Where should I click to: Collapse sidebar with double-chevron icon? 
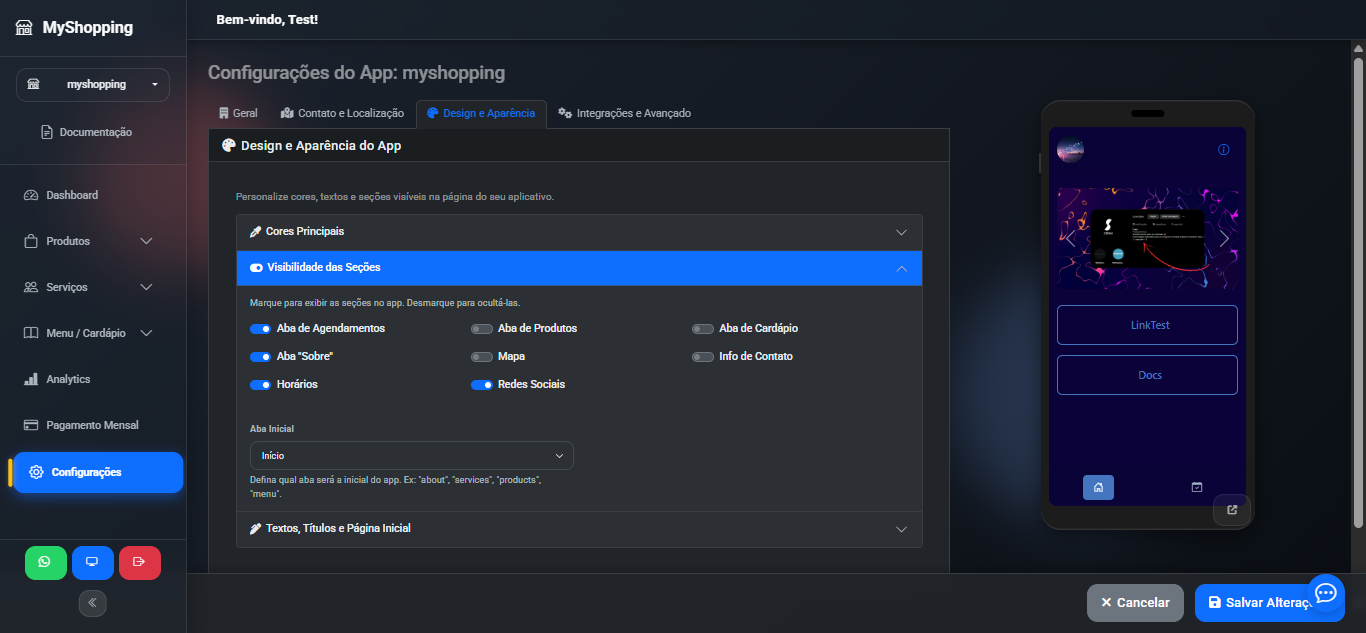pyautogui.click(x=92, y=603)
